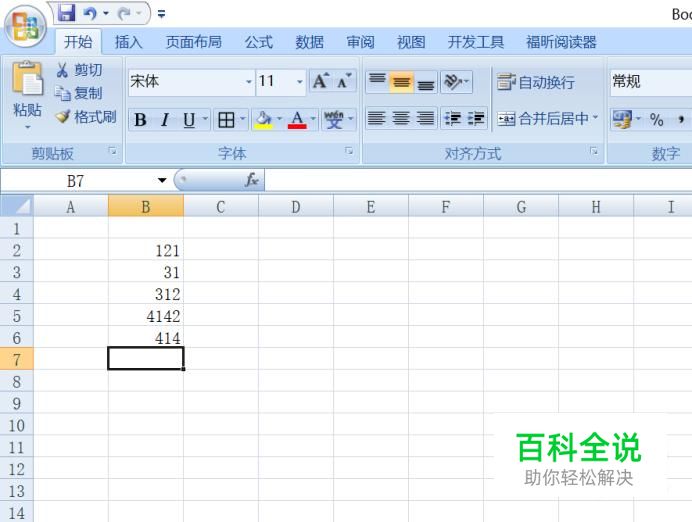Align text right
Screen dimensions: 692x522
click(x=425, y=118)
